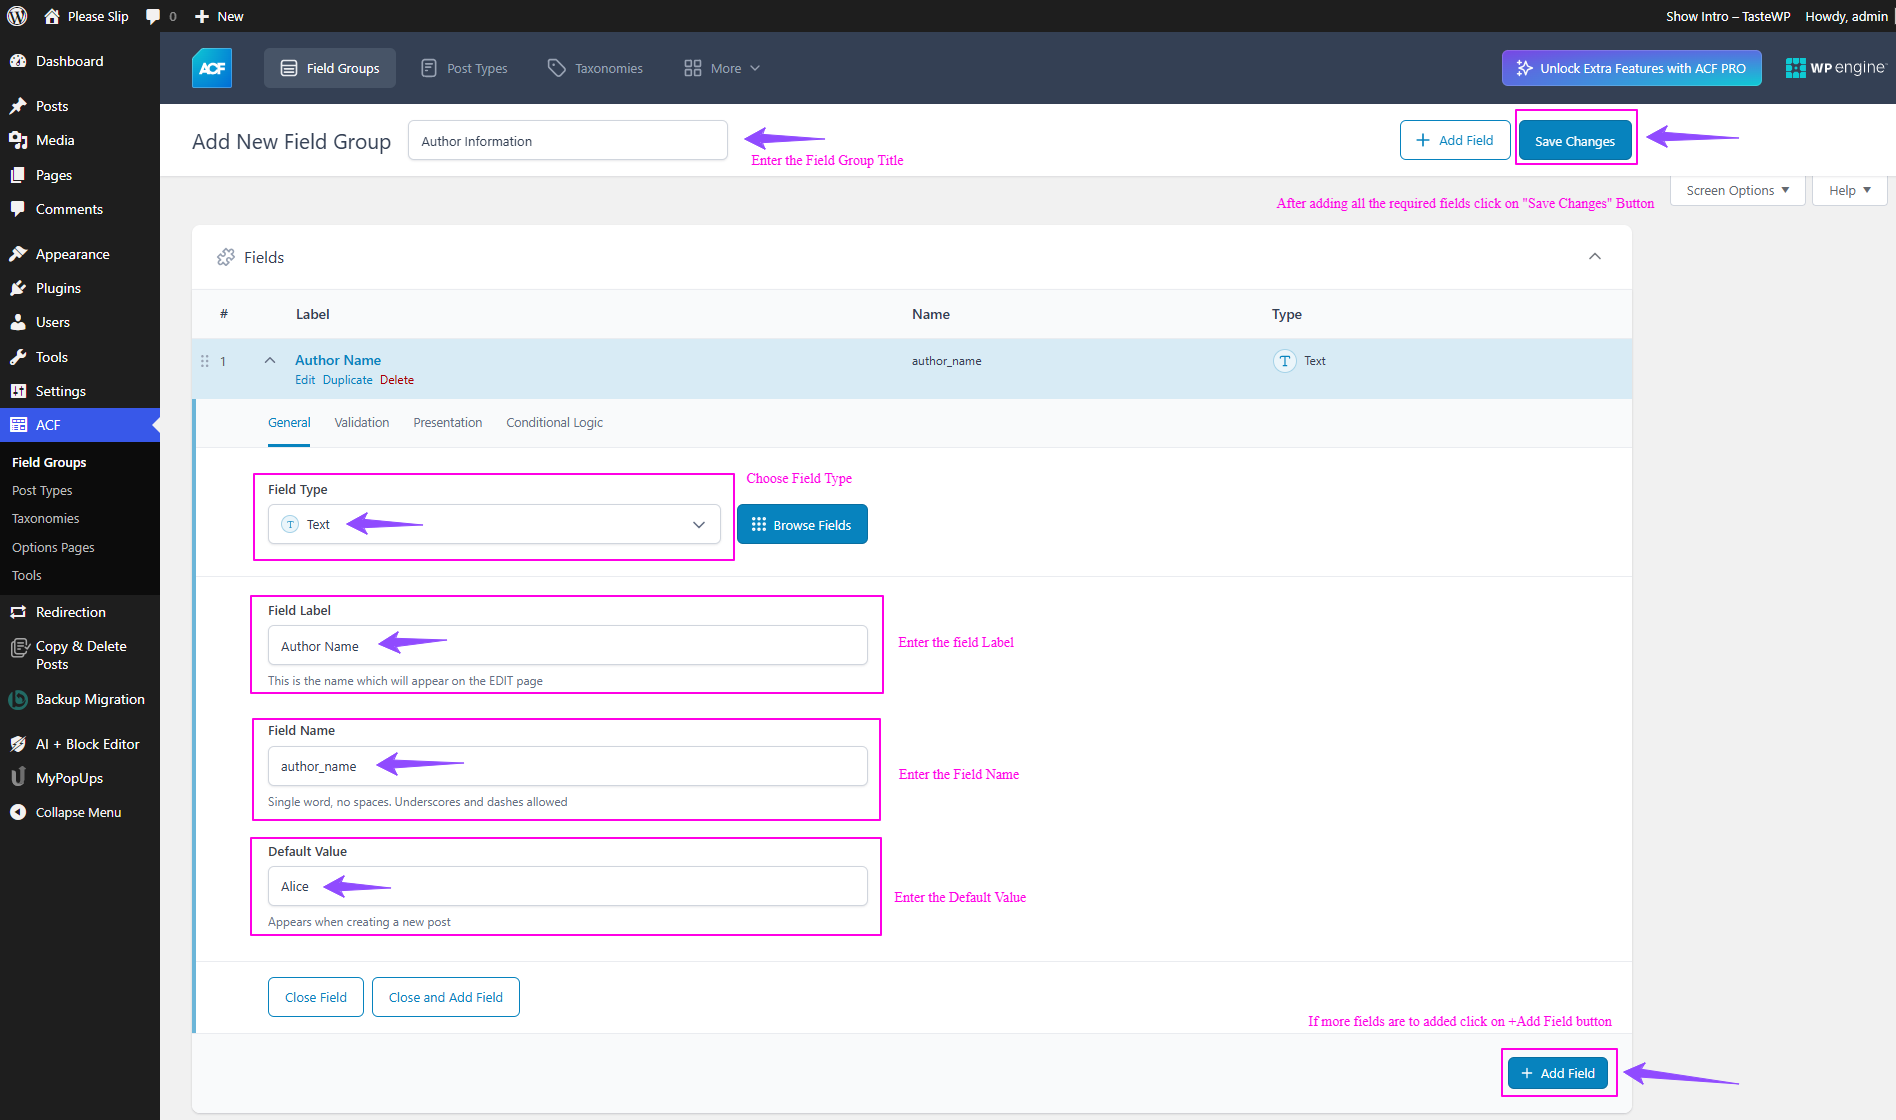Click the bottom Add Field button
The width and height of the screenshot is (1896, 1120).
[1558, 1073]
